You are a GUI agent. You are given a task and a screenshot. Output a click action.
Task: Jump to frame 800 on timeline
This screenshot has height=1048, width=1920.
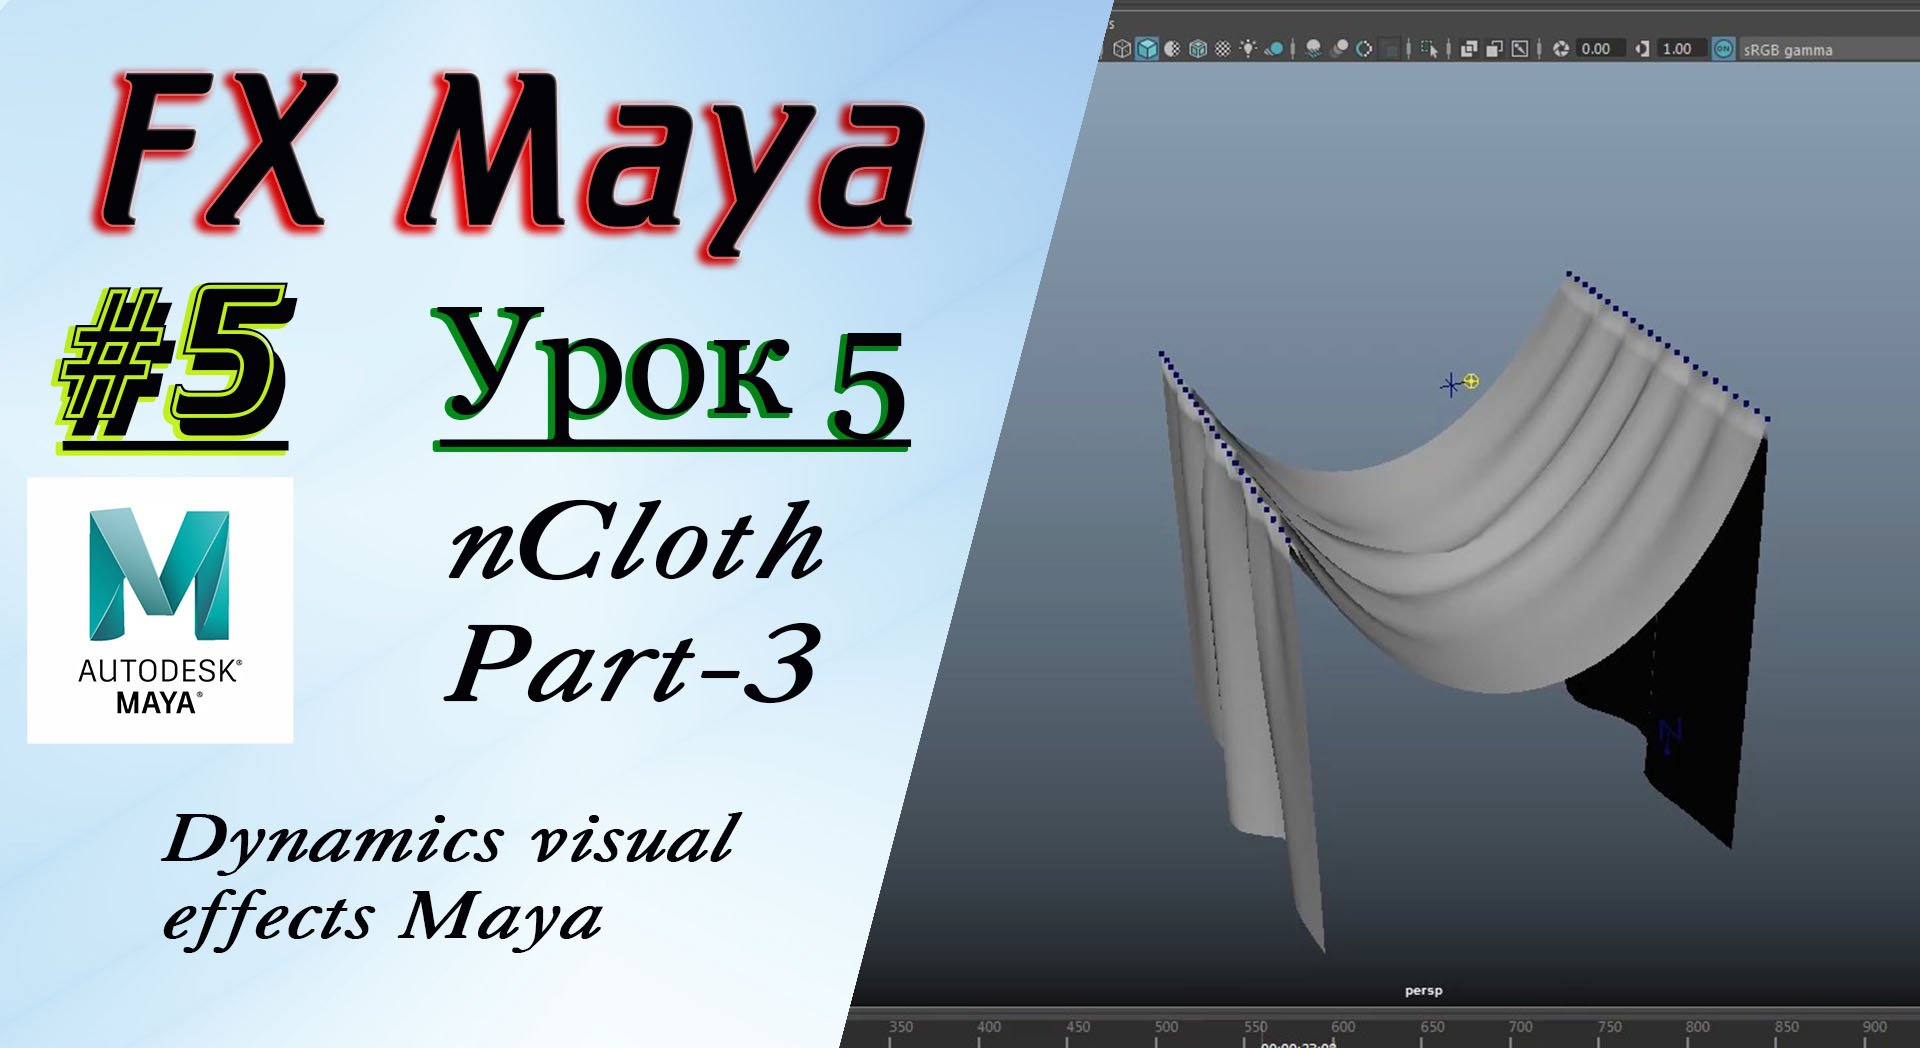pyautogui.click(x=1697, y=1027)
